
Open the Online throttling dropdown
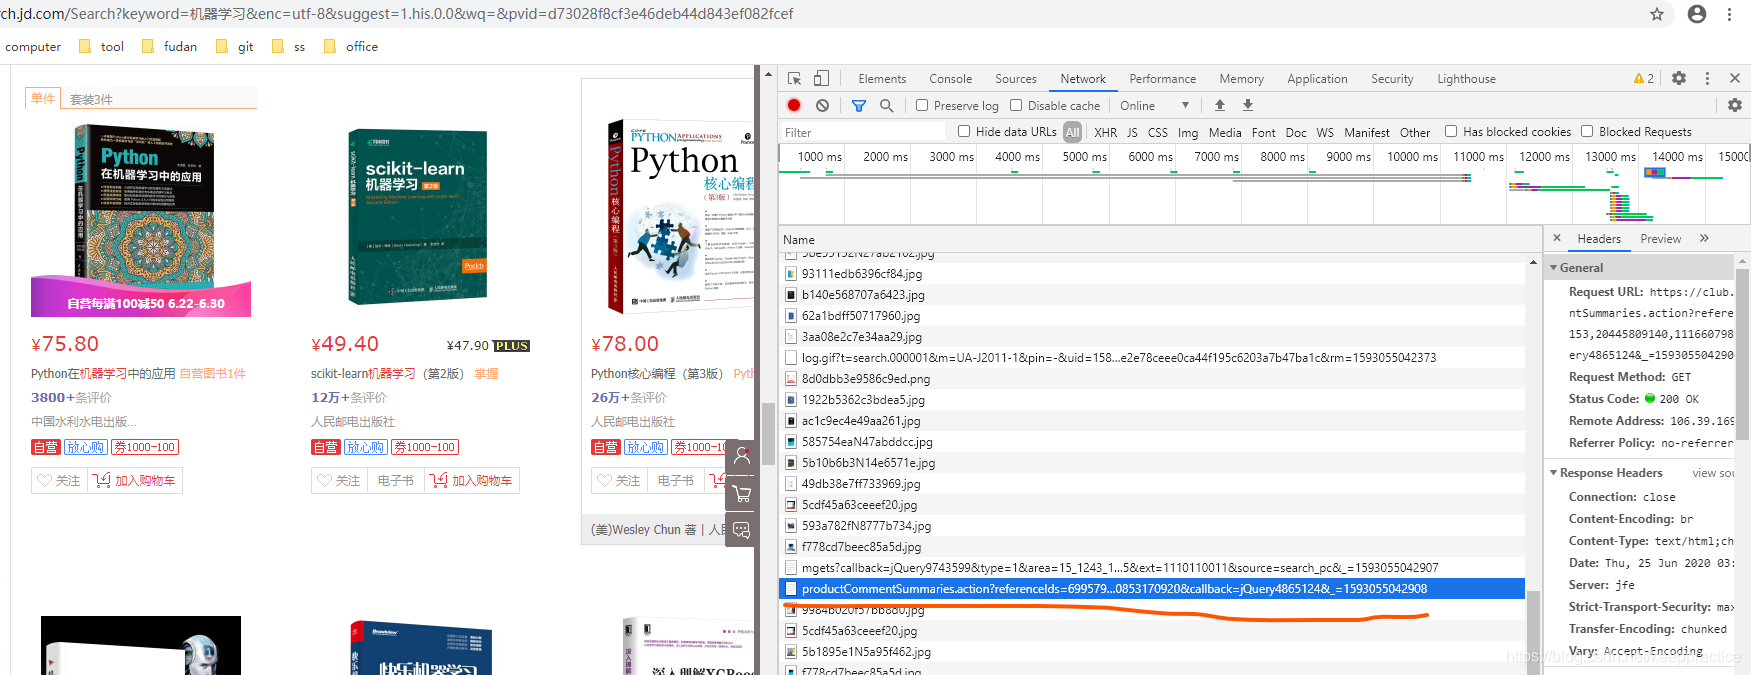1155,105
